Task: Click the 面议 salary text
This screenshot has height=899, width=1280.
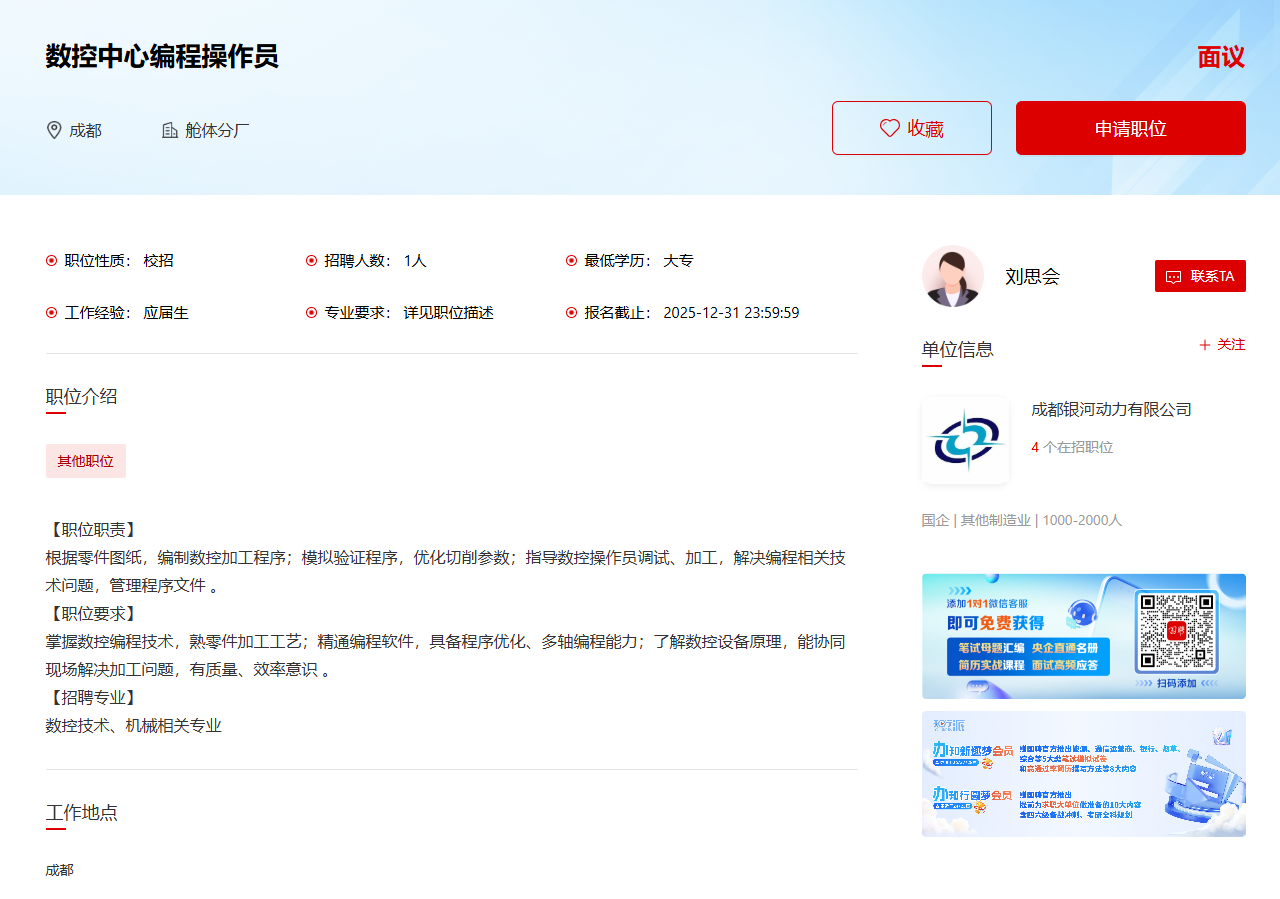Action: tap(1221, 57)
